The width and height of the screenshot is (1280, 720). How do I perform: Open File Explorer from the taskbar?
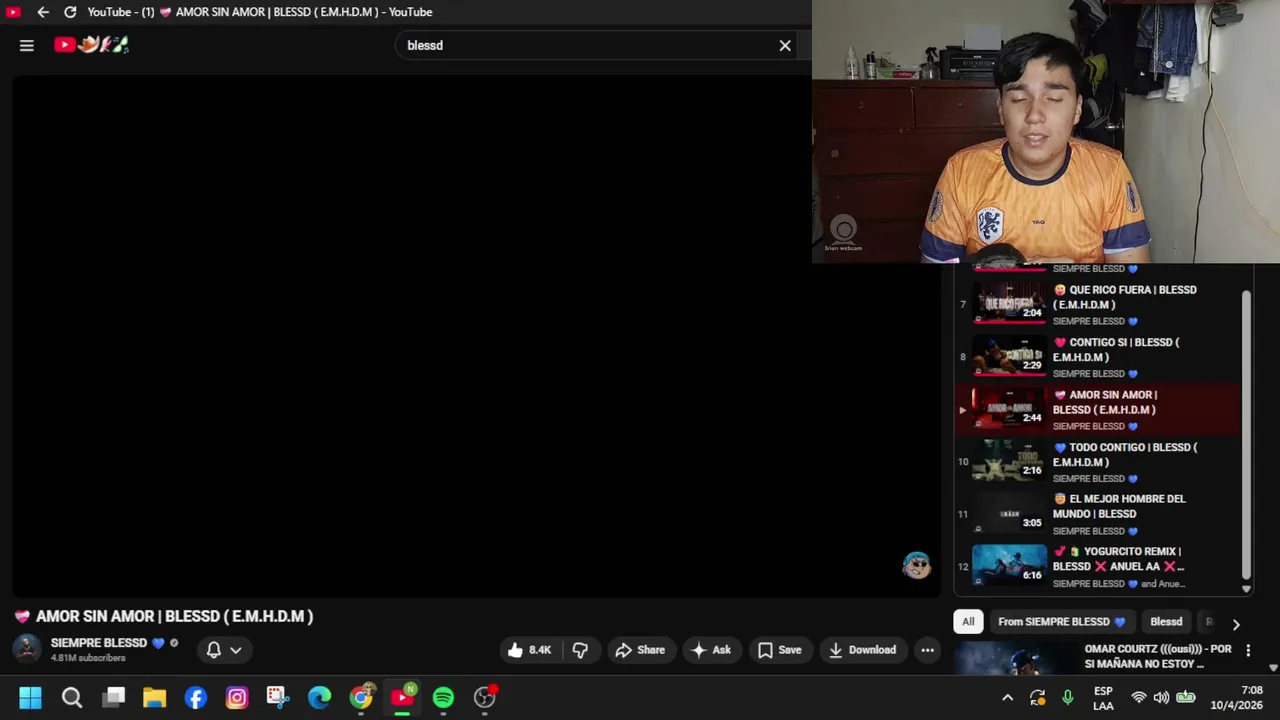154,697
